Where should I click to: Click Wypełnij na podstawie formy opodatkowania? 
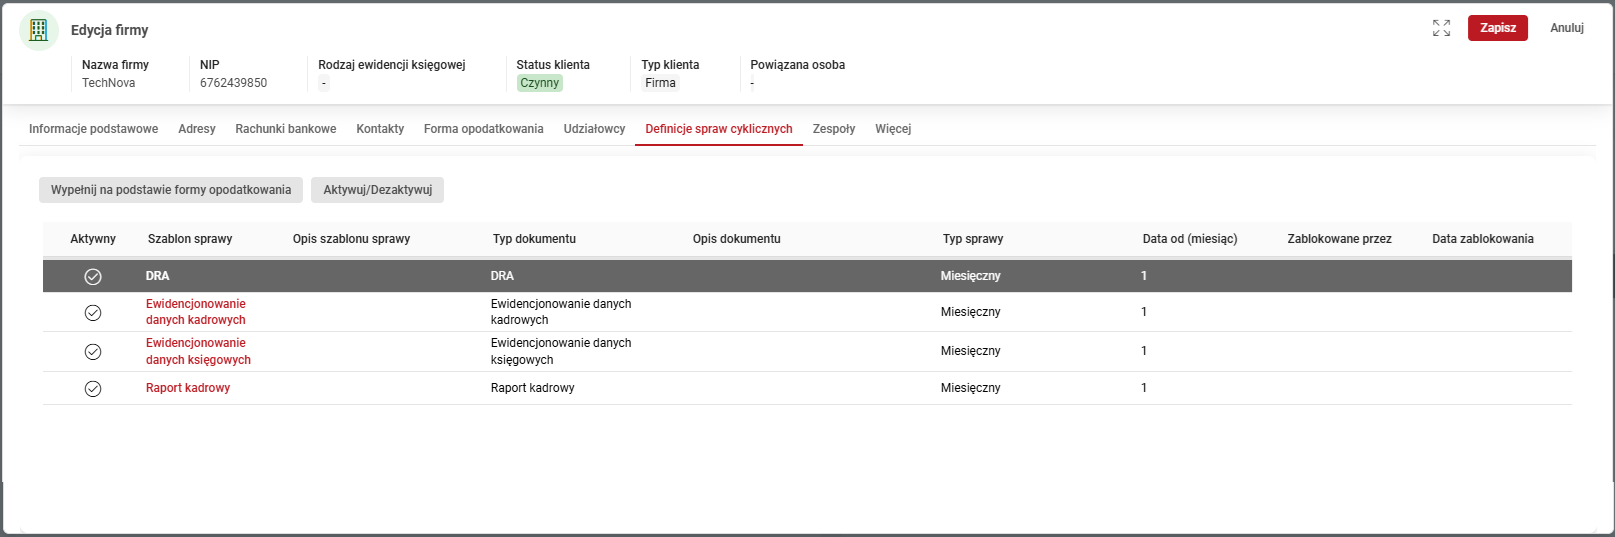(171, 190)
